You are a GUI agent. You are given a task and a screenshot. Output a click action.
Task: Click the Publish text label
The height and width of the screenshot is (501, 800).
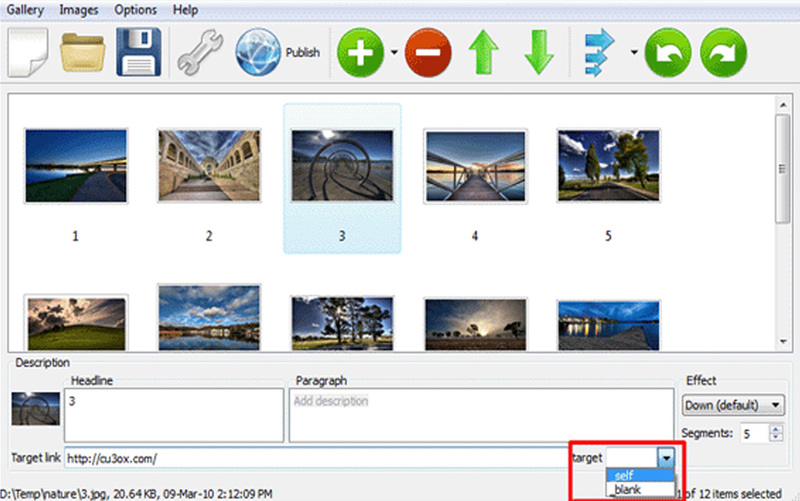(303, 52)
